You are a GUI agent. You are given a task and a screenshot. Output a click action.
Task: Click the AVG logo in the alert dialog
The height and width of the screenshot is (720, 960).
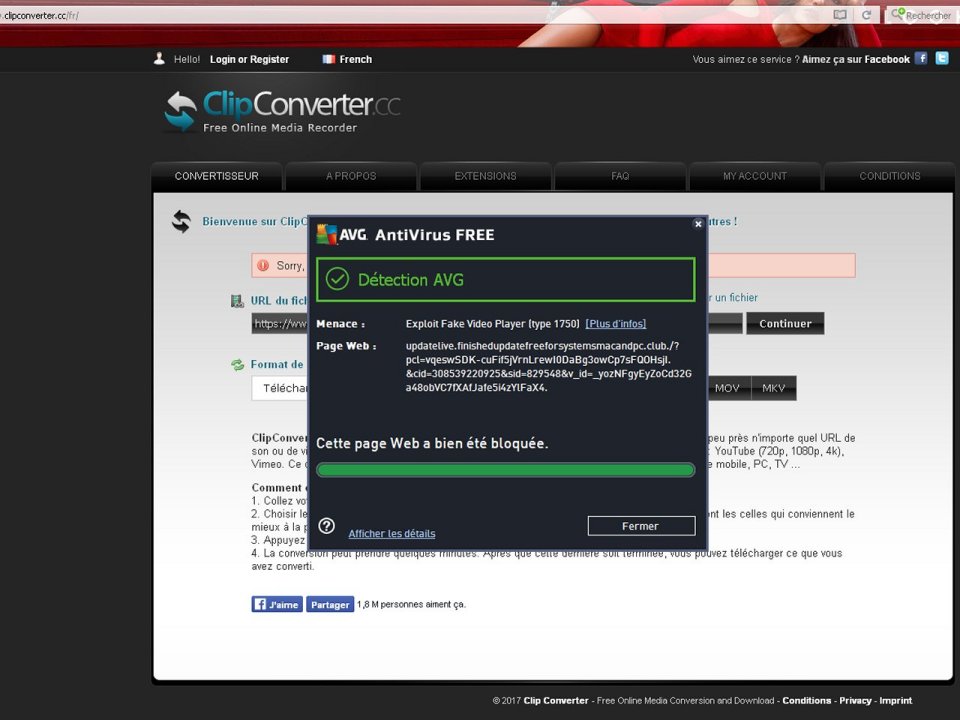pyautogui.click(x=330, y=234)
